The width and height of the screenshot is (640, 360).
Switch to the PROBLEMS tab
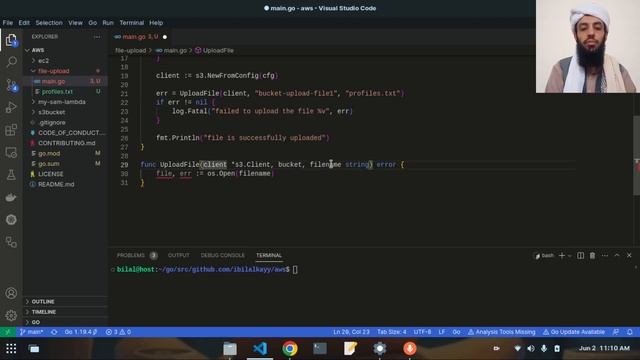coord(131,256)
